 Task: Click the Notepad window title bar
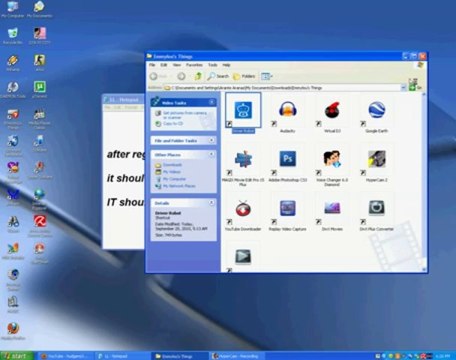click(x=124, y=100)
